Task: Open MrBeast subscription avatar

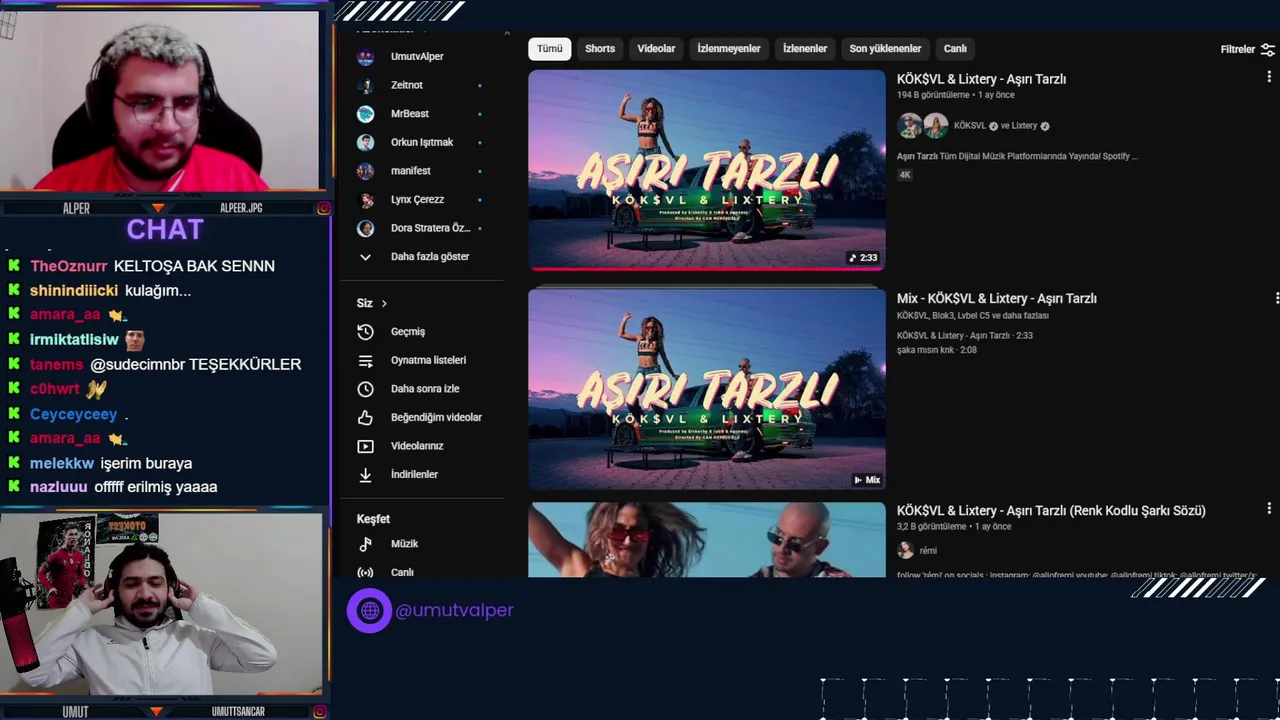Action: pyautogui.click(x=366, y=114)
